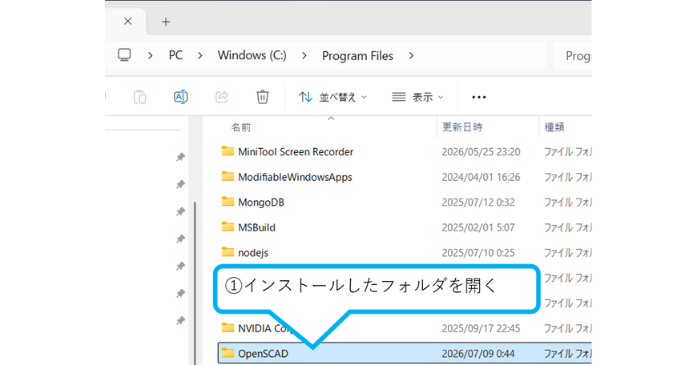
Task: Close the current Explorer tab
Action: click(x=128, y=21)
